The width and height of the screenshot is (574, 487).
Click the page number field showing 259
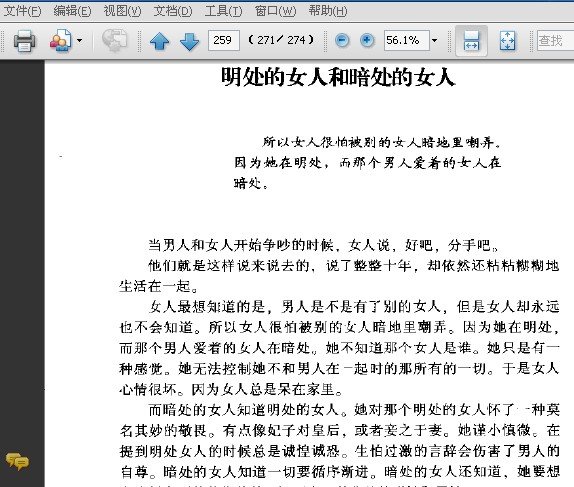coord(224,40)
